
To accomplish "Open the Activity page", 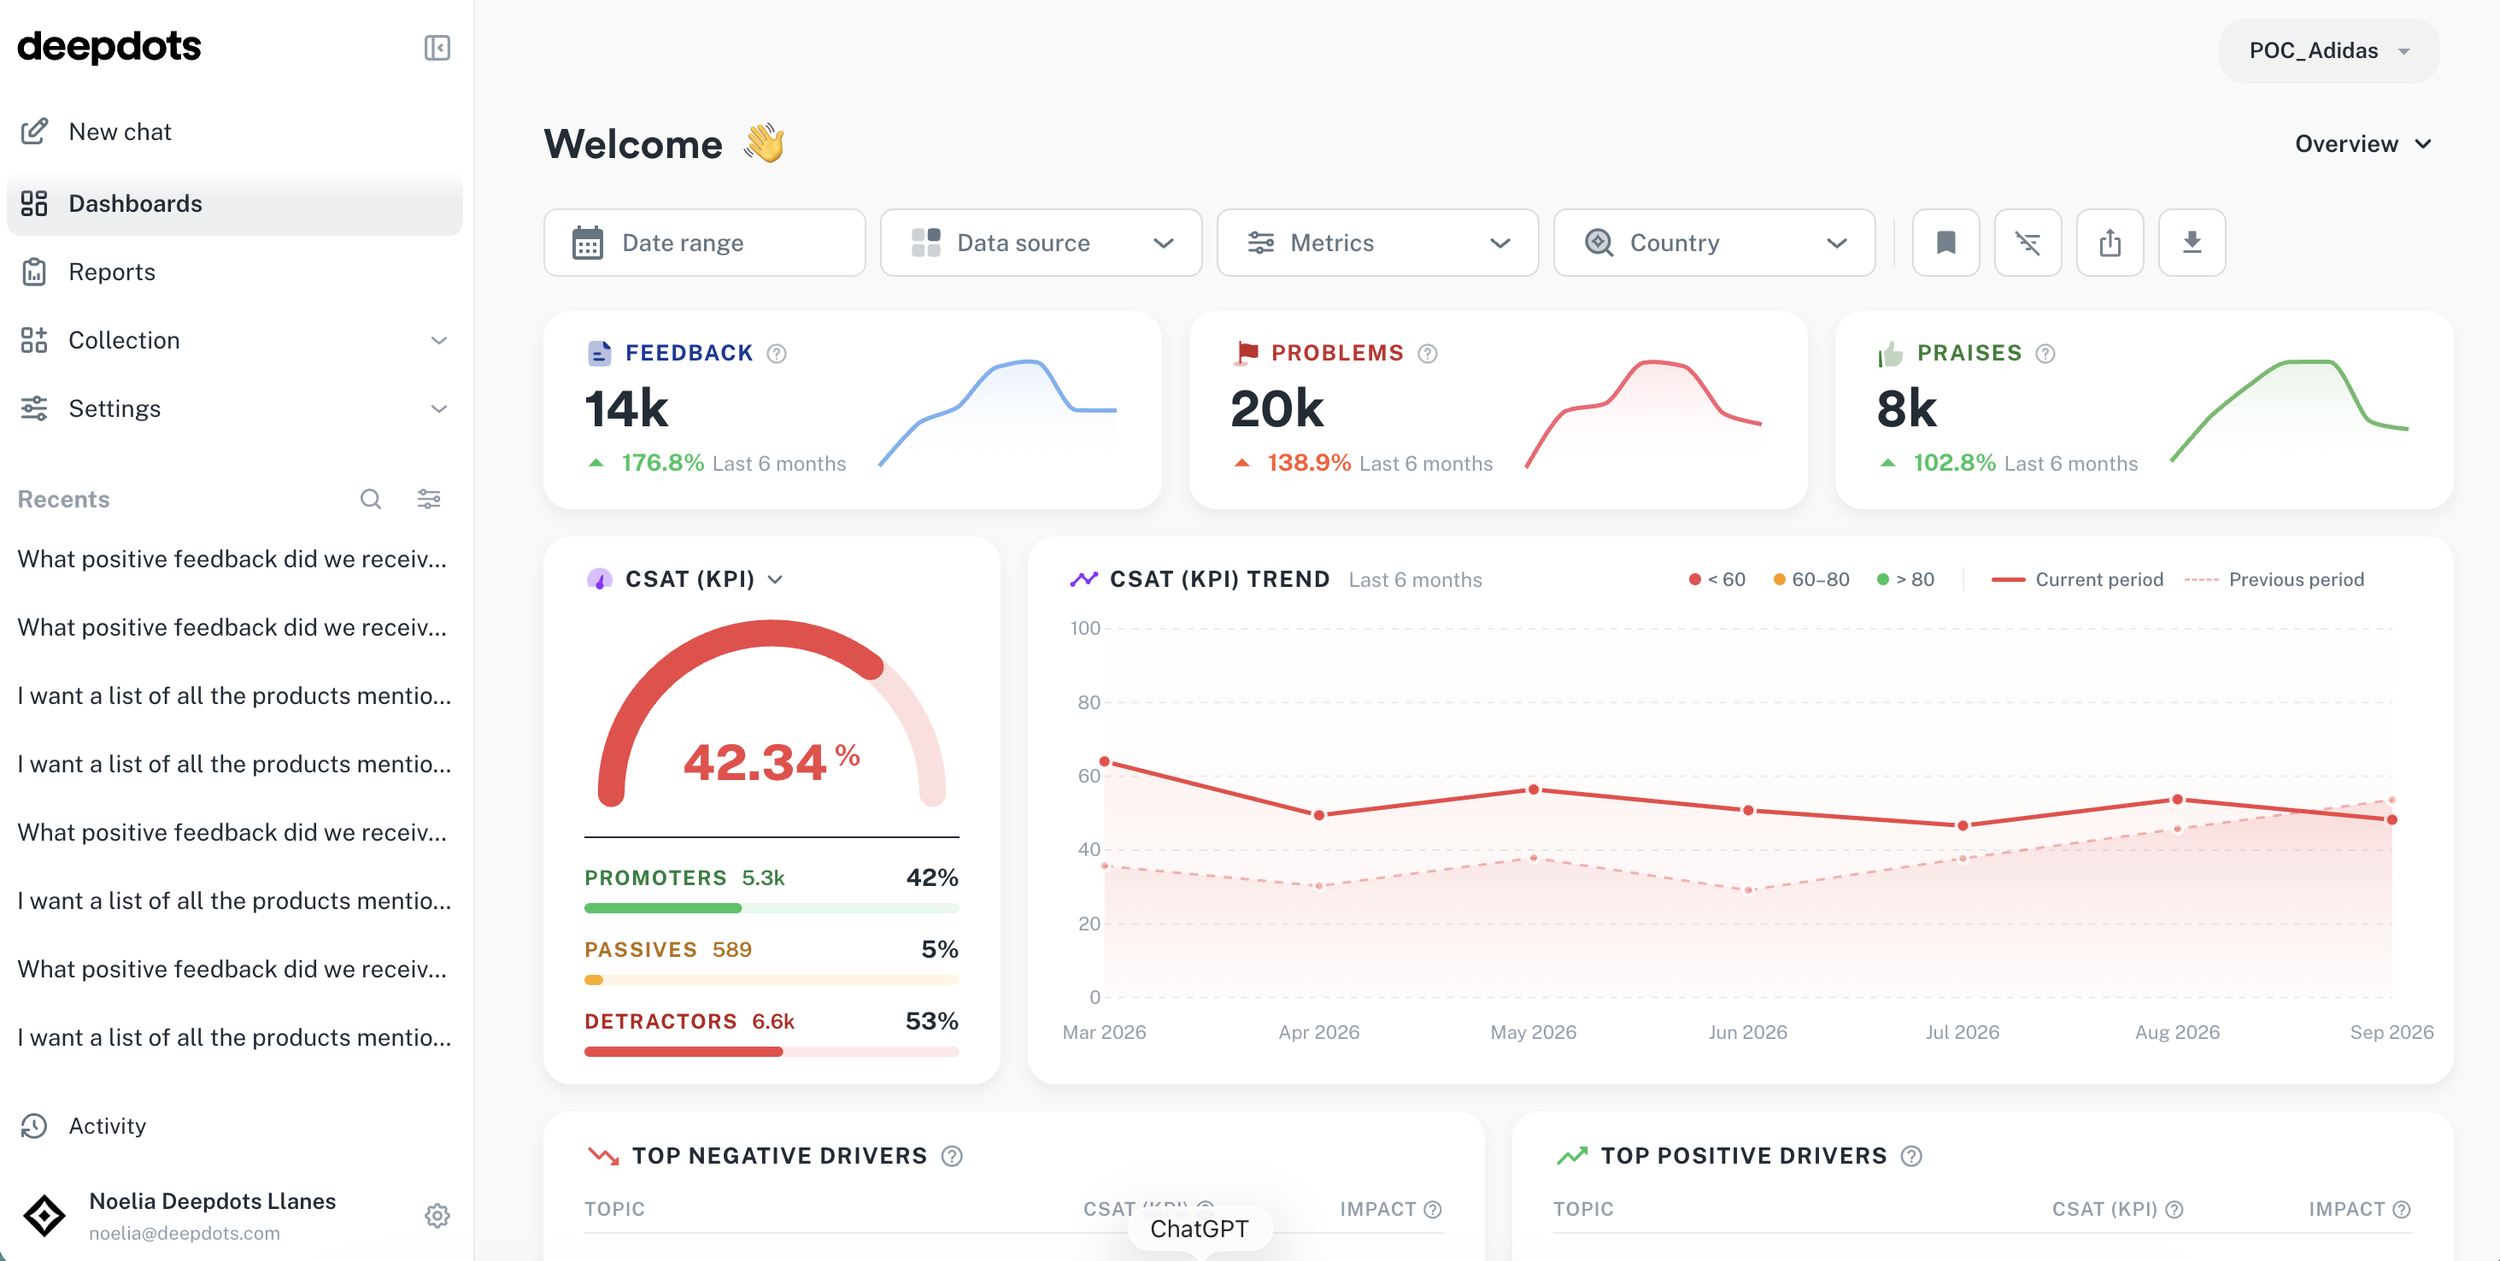I will click(234, 1126).
